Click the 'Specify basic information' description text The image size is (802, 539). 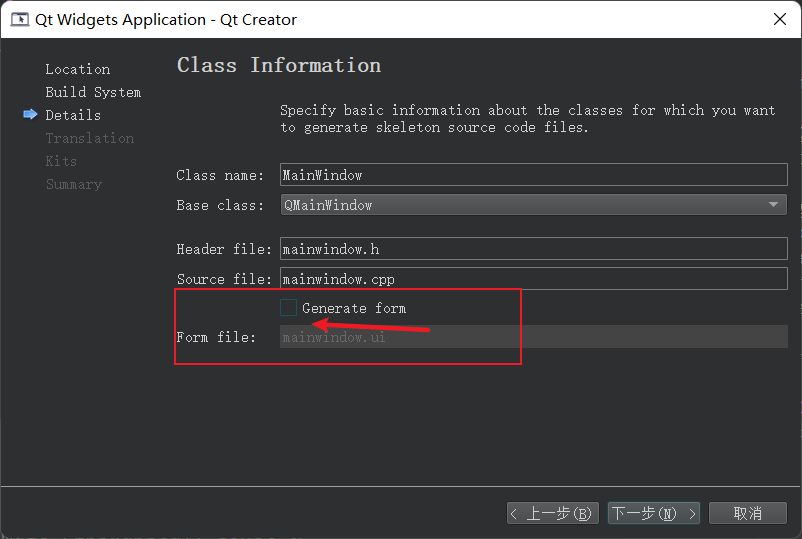tap(527, 119)
